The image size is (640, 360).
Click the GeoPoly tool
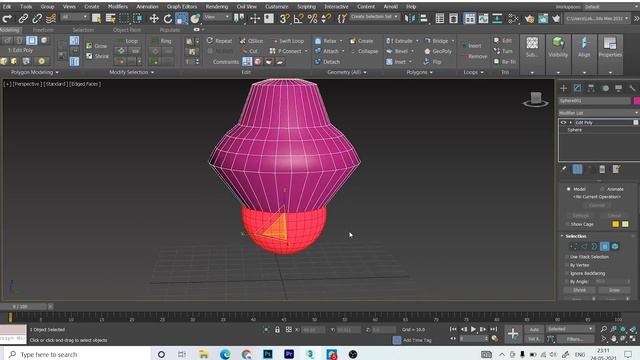tap(438, 51)
